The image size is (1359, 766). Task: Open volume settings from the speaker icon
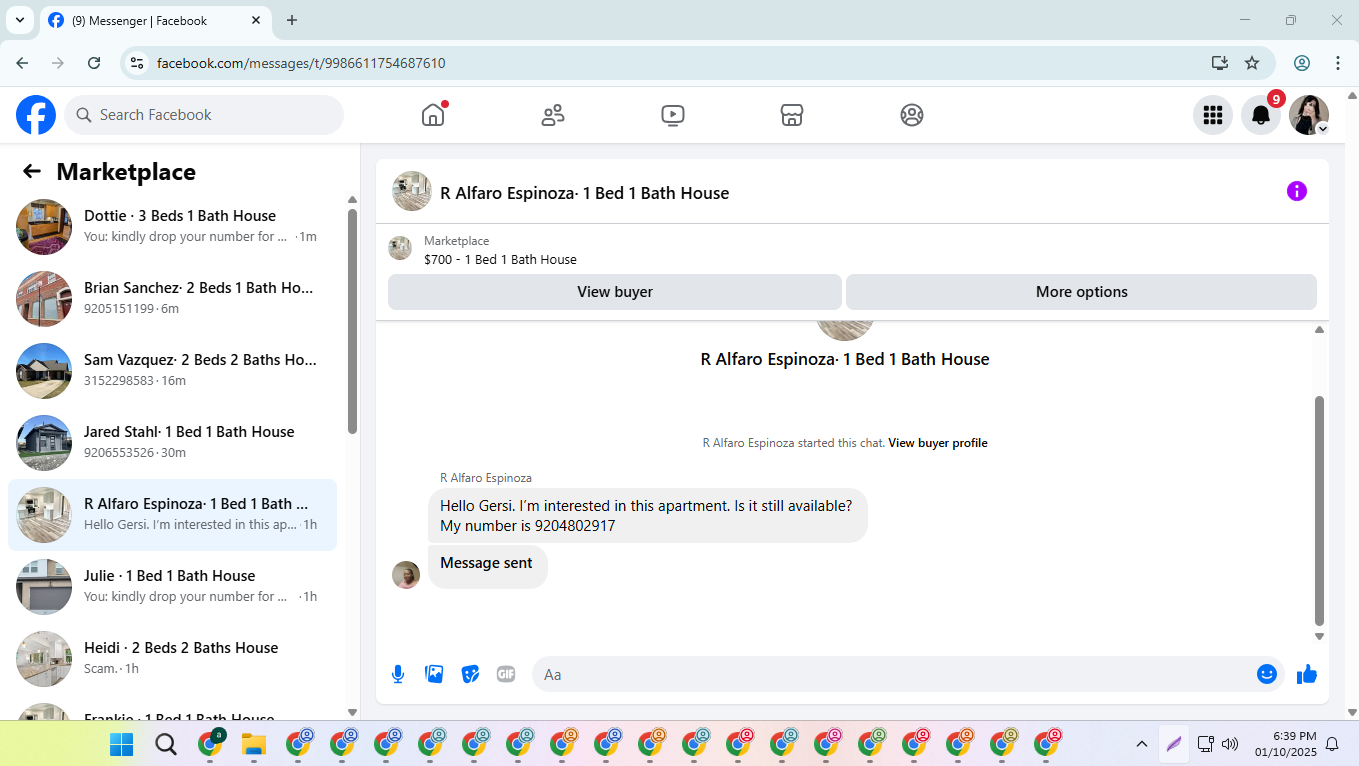[1230, 744]
